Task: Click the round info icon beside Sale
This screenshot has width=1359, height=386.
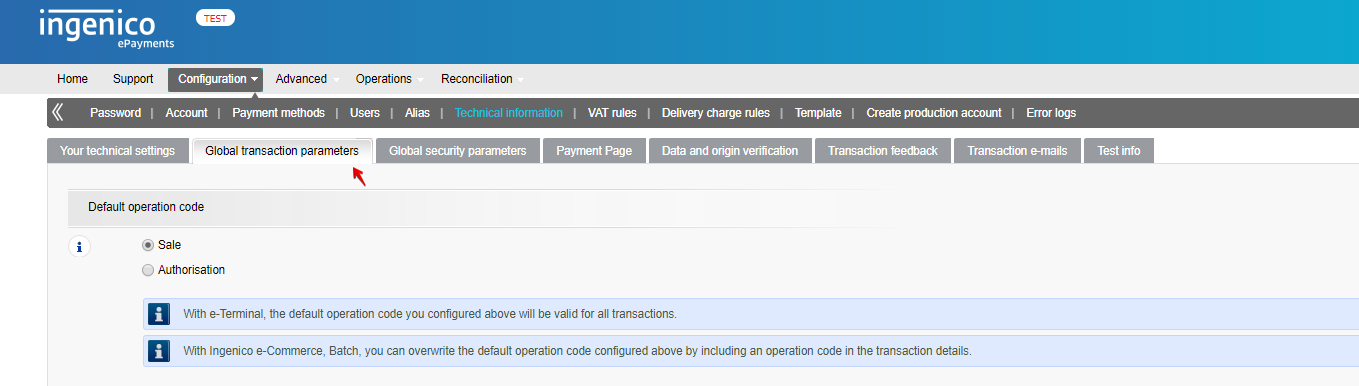Action: [x=79, y=246]
